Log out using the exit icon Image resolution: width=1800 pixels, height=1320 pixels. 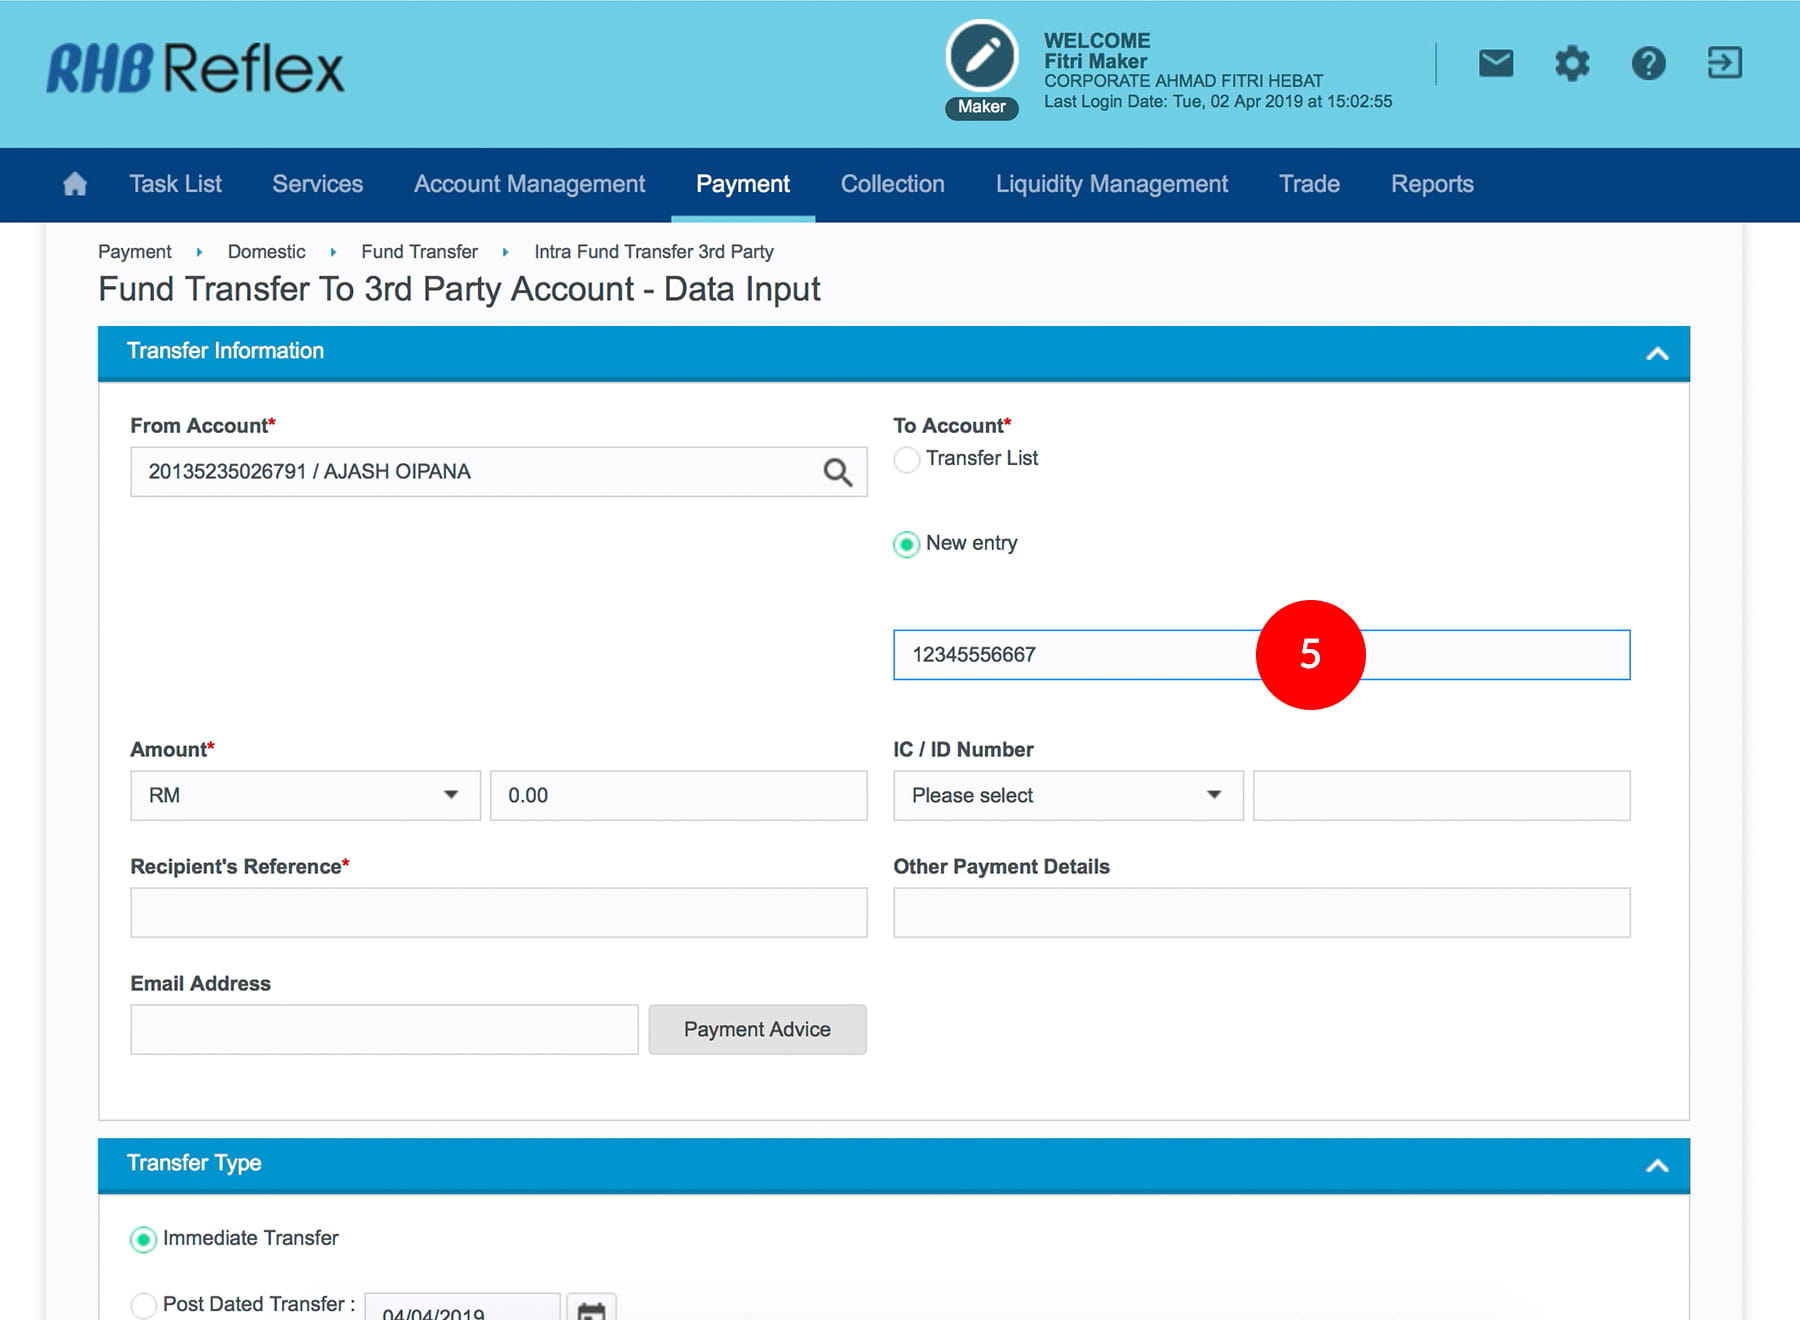pyautogui.click(x=1724, y=63)
